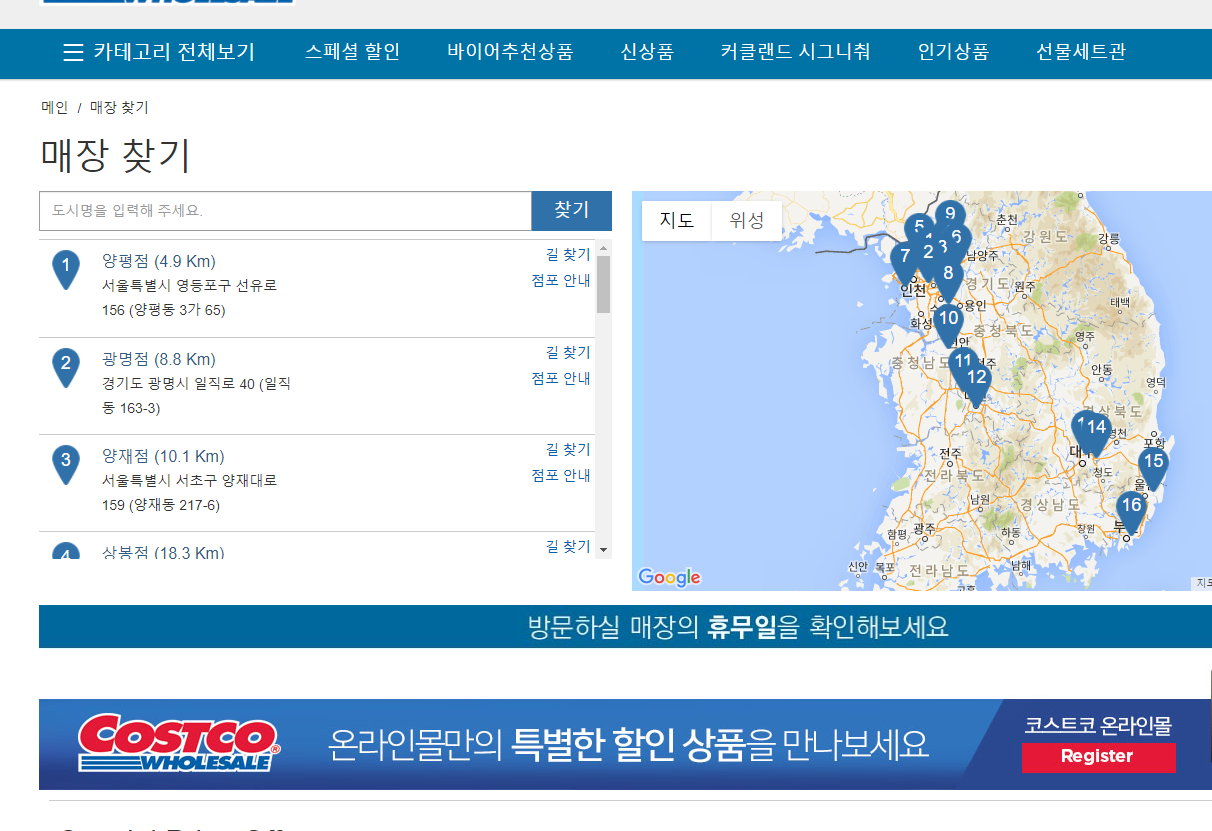Viewport: 1212px width, 831px height.
Task: Click the store list scrollbar thumb
Action: click(x=603, y=285)
